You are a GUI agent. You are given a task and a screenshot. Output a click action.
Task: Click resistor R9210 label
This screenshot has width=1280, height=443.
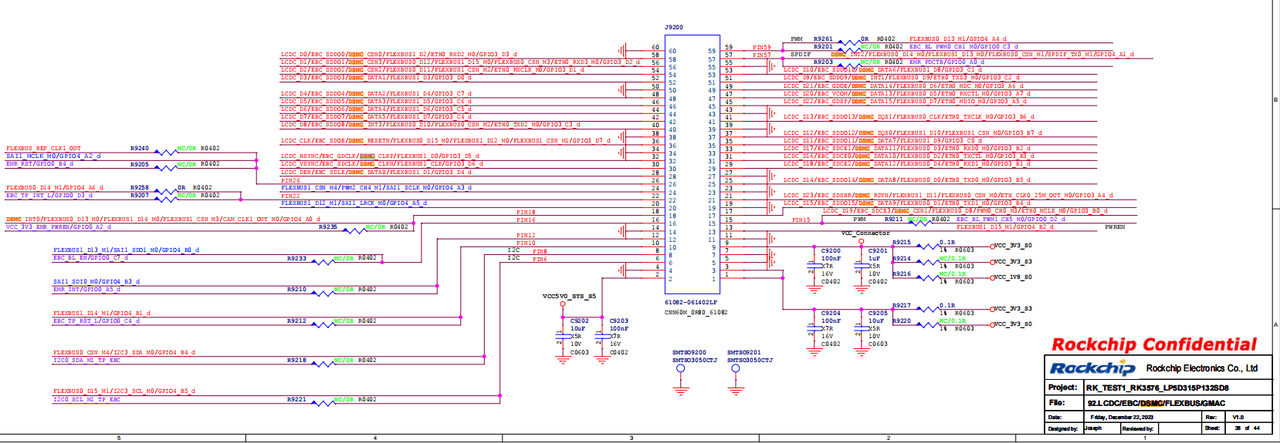(296, 289)
